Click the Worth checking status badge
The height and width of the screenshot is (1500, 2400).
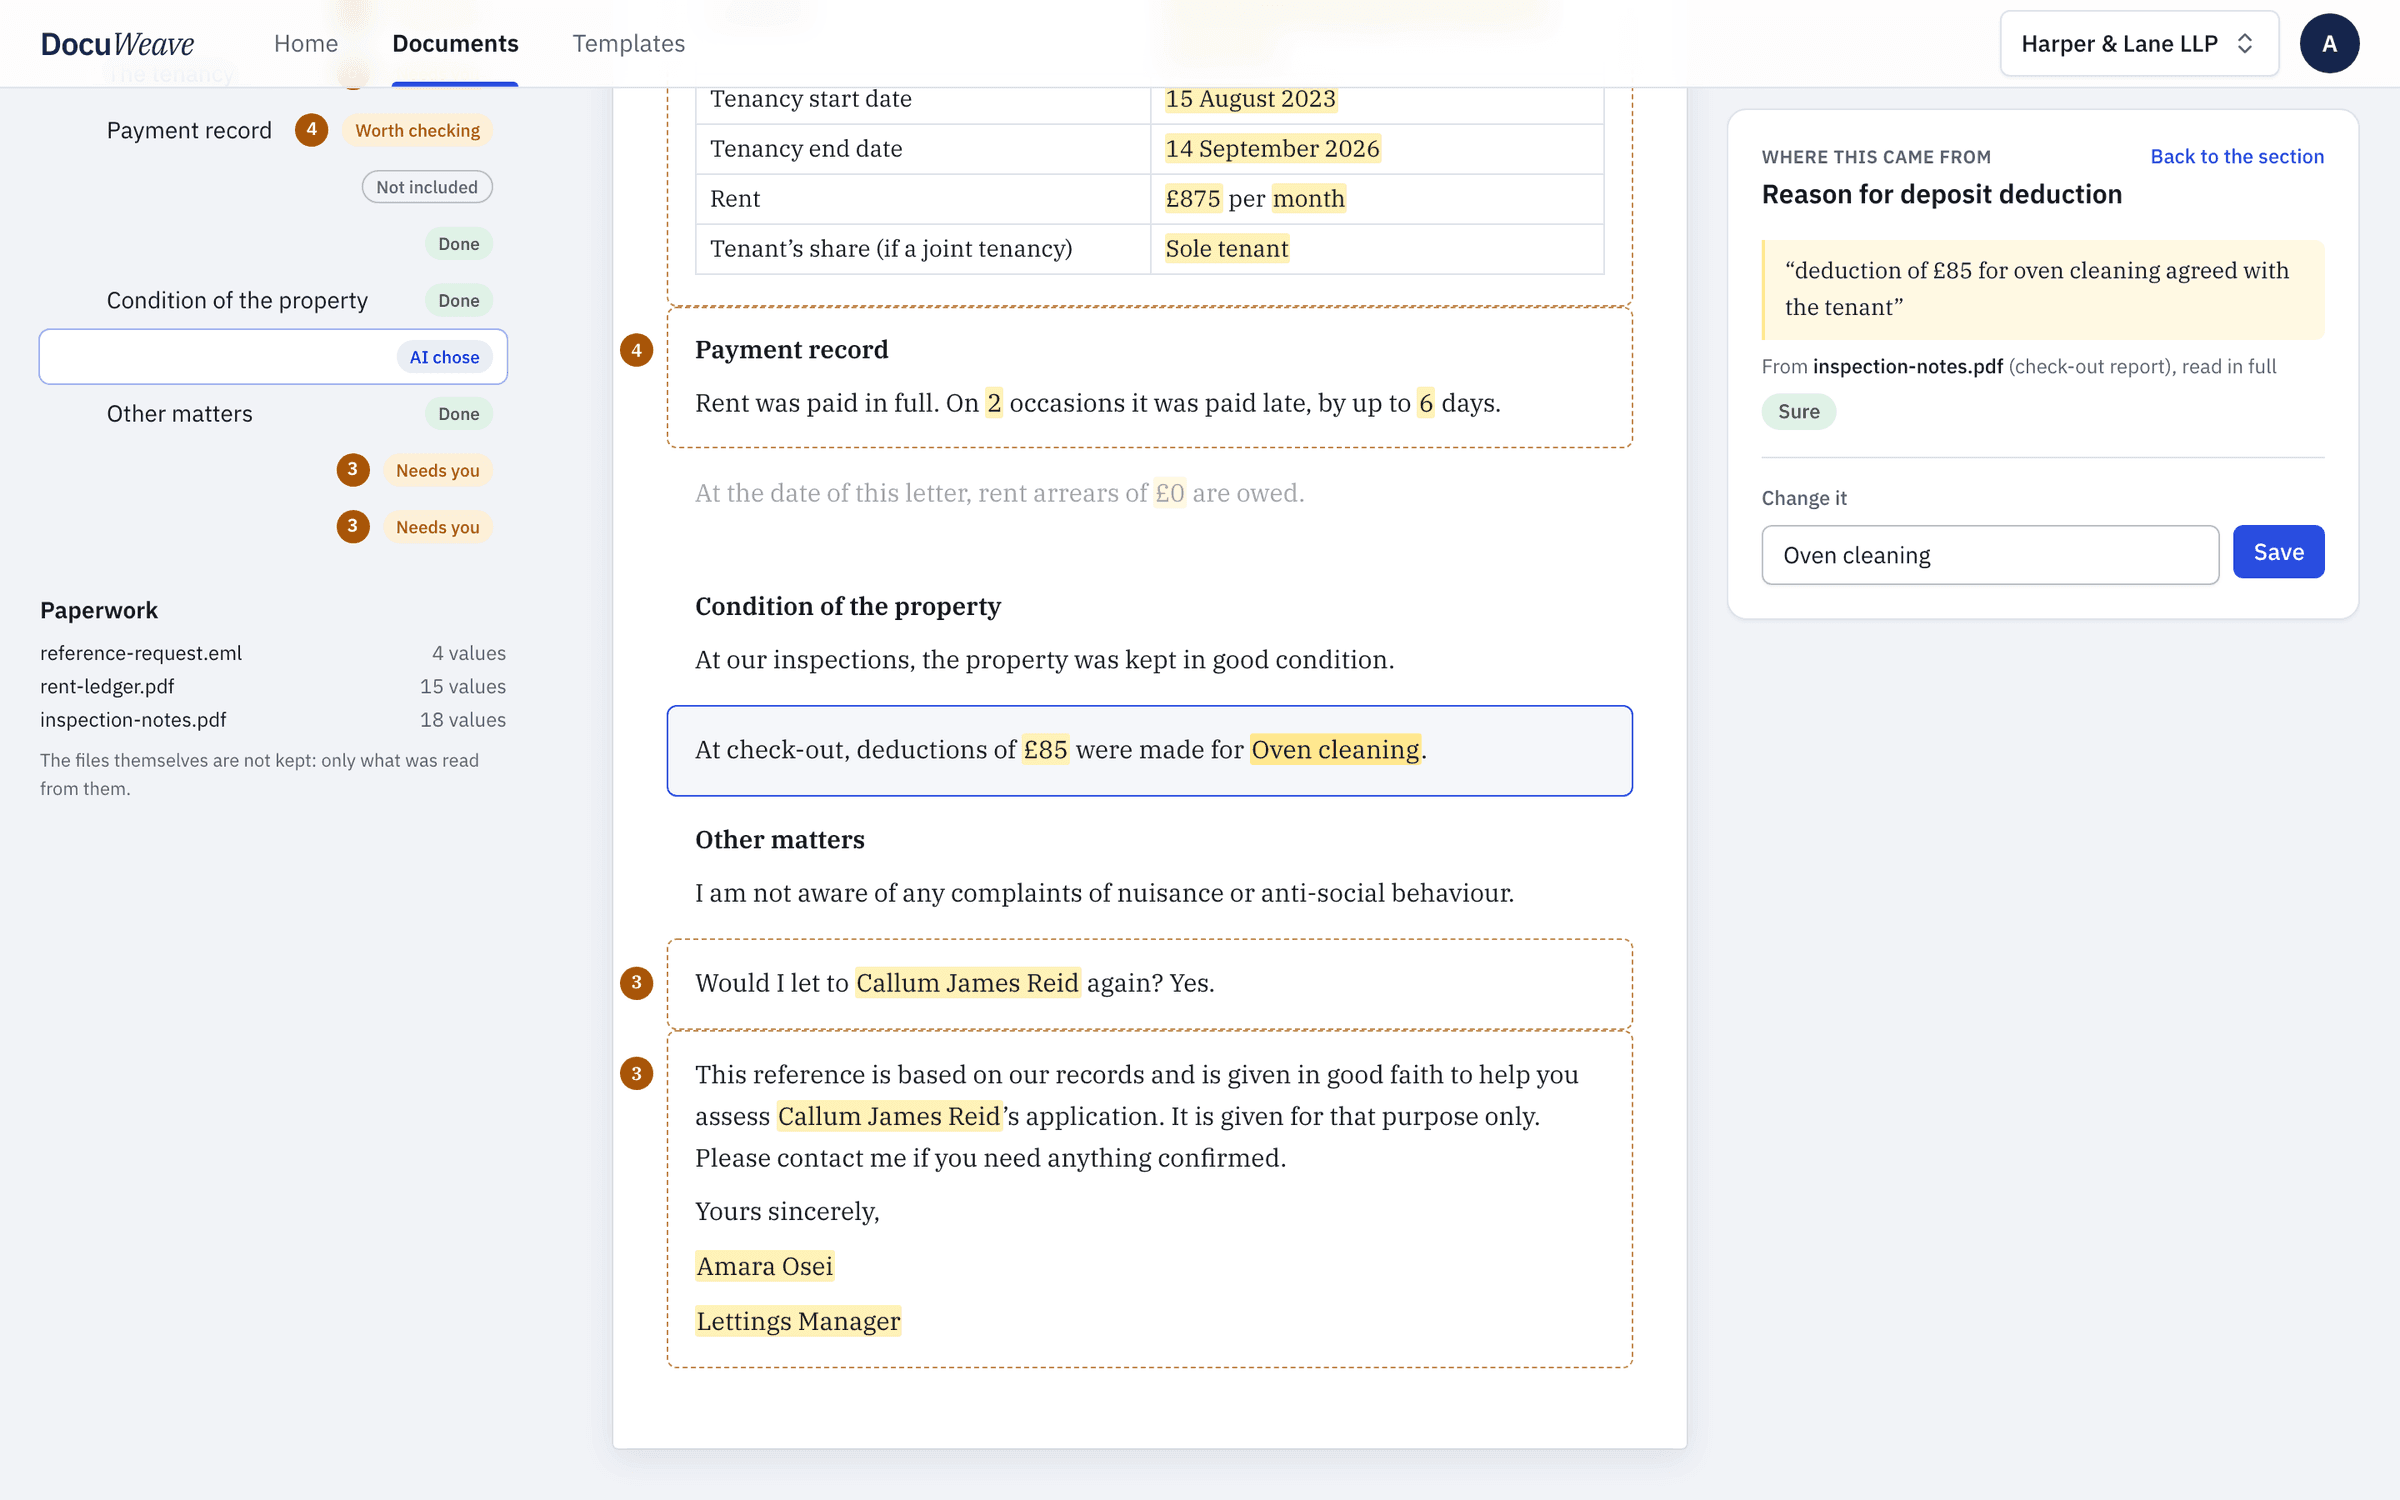click(417, 130)
